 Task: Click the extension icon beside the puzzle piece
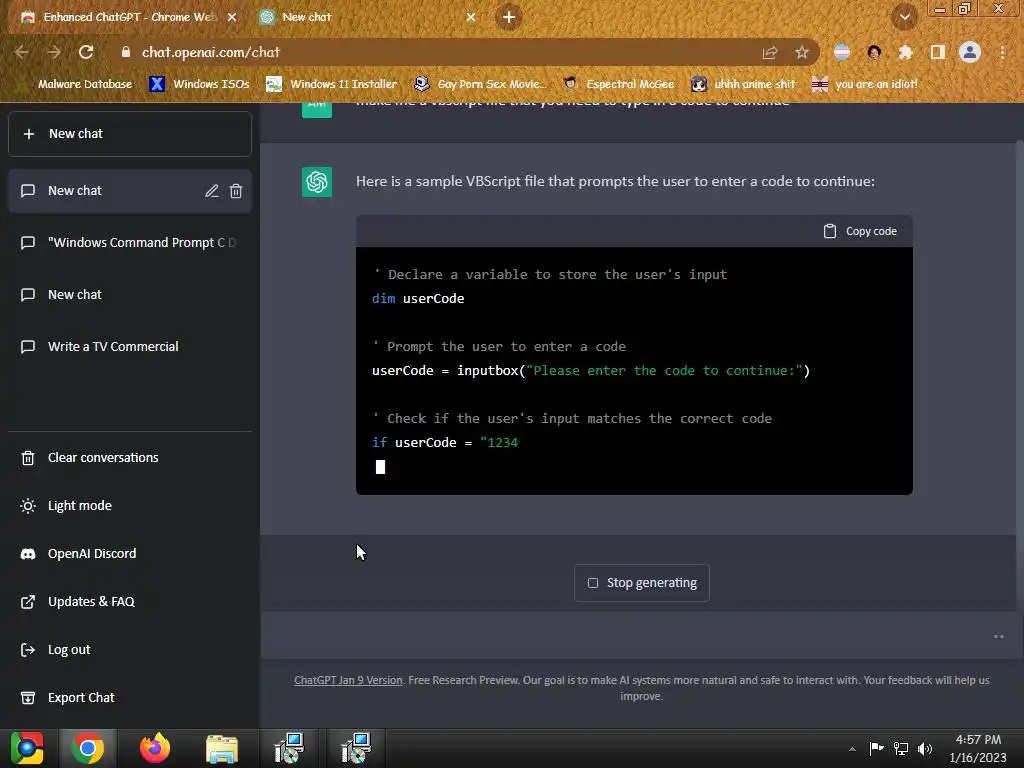point(874,52)
